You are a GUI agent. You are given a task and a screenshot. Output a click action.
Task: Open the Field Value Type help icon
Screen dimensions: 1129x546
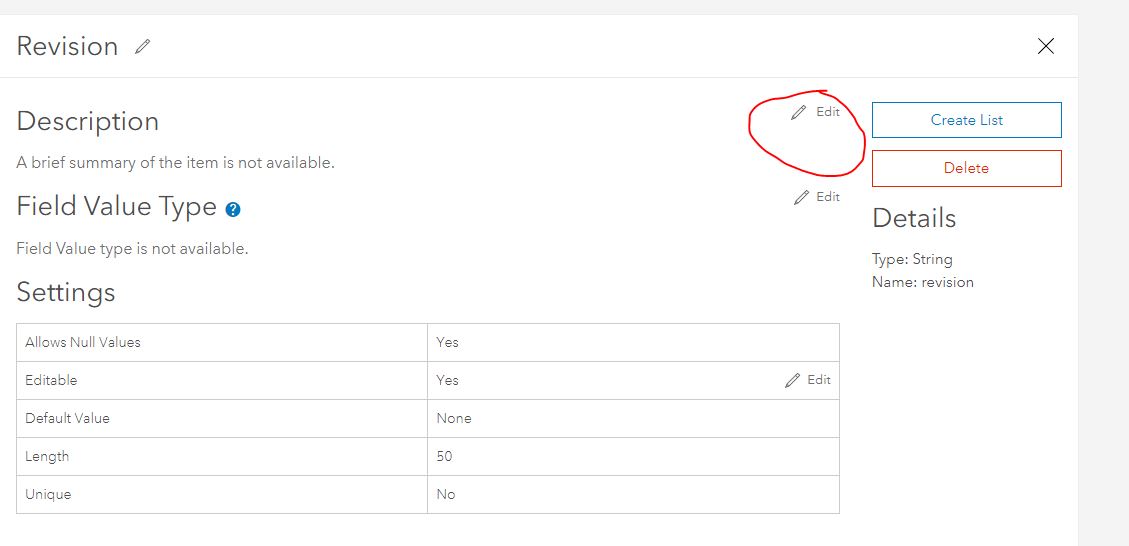click(x=233, y=209)
